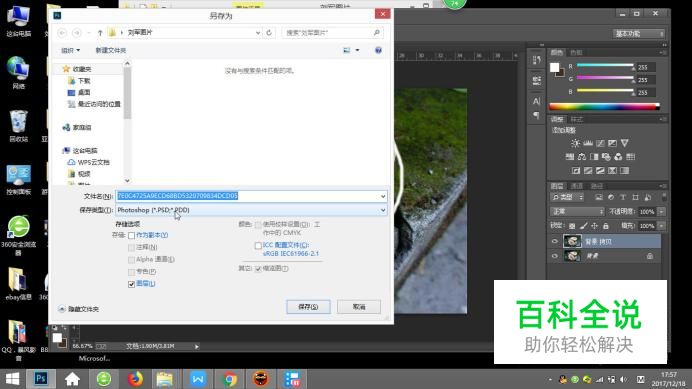Filter layers by adjustment layer type
692x389 pixels.
tap(611, 197)
